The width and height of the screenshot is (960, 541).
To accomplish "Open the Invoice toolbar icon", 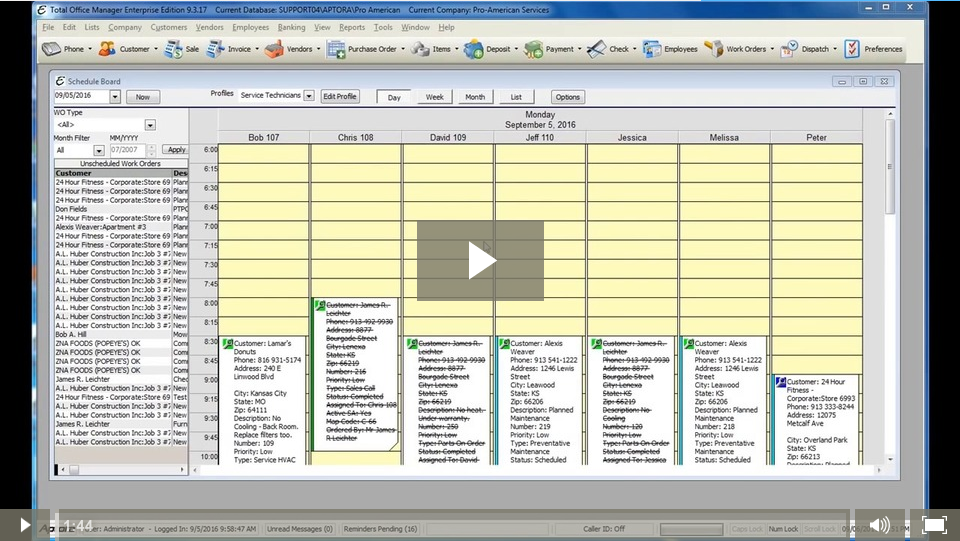I will 215,49.
